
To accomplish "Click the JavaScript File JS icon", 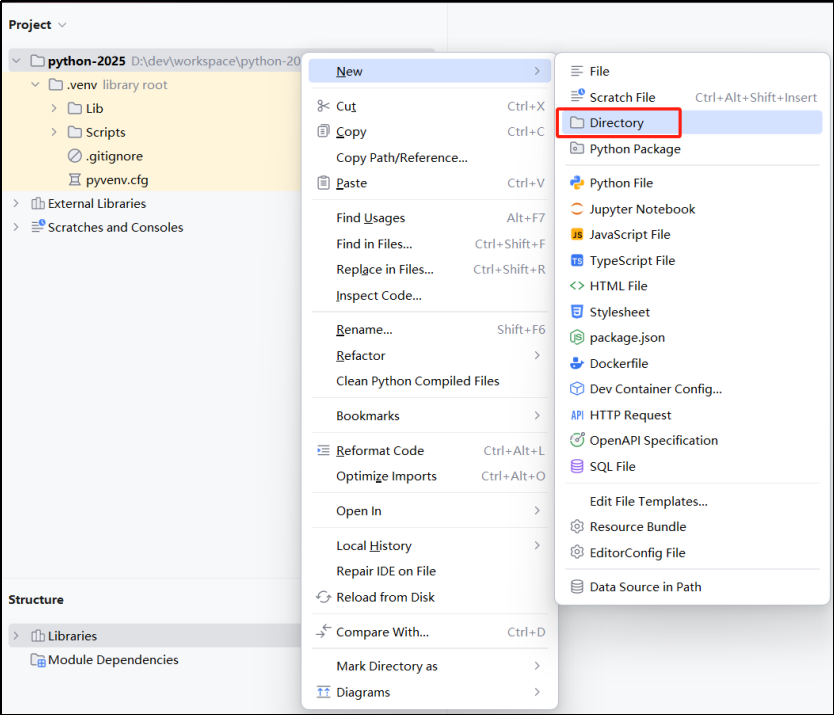I will click(577, 235).
